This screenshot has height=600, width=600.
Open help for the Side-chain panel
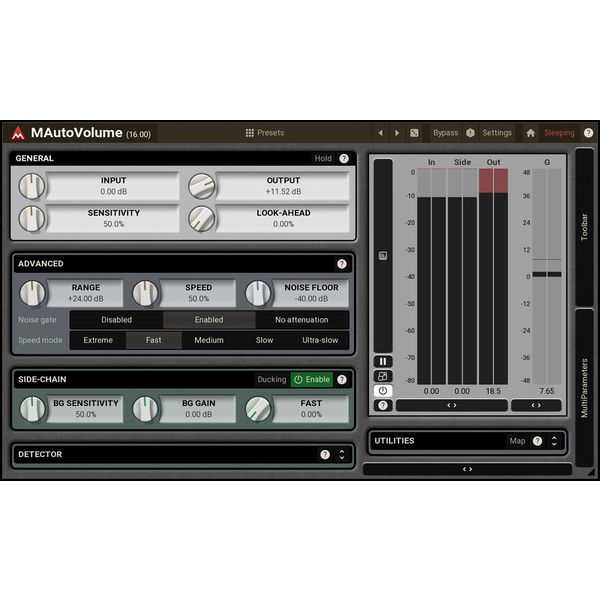coord(342,380)
